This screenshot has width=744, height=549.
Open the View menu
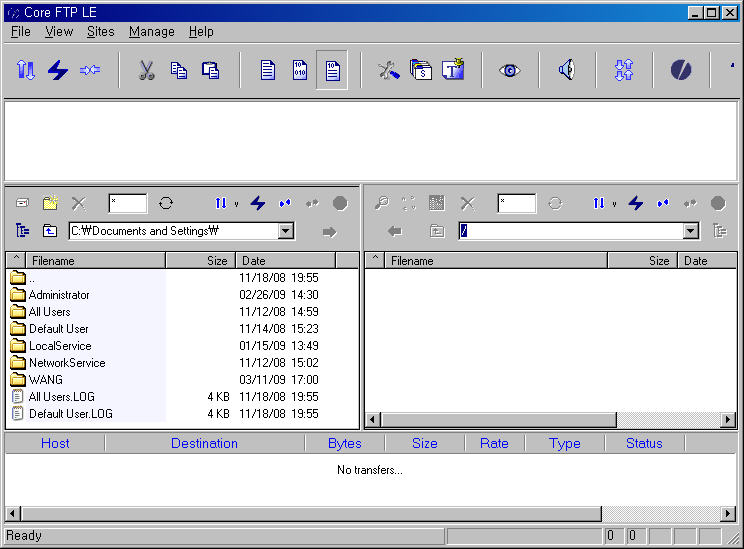(59, 32)
